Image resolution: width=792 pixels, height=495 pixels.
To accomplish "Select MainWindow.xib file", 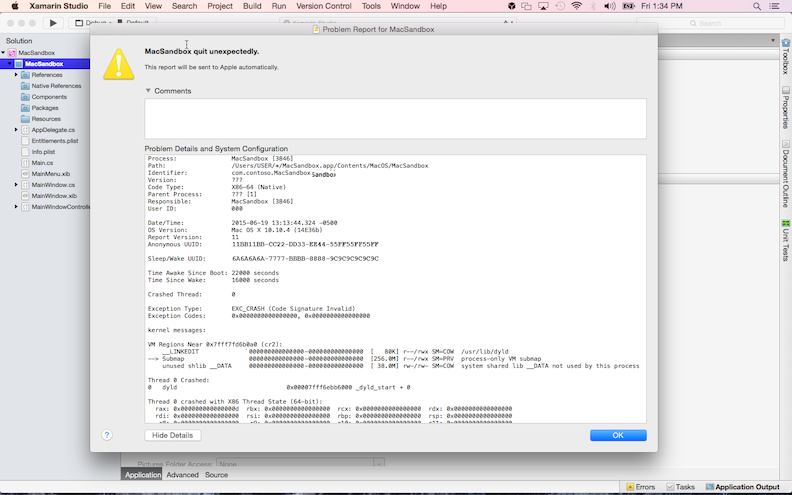I will pos(54,196).
